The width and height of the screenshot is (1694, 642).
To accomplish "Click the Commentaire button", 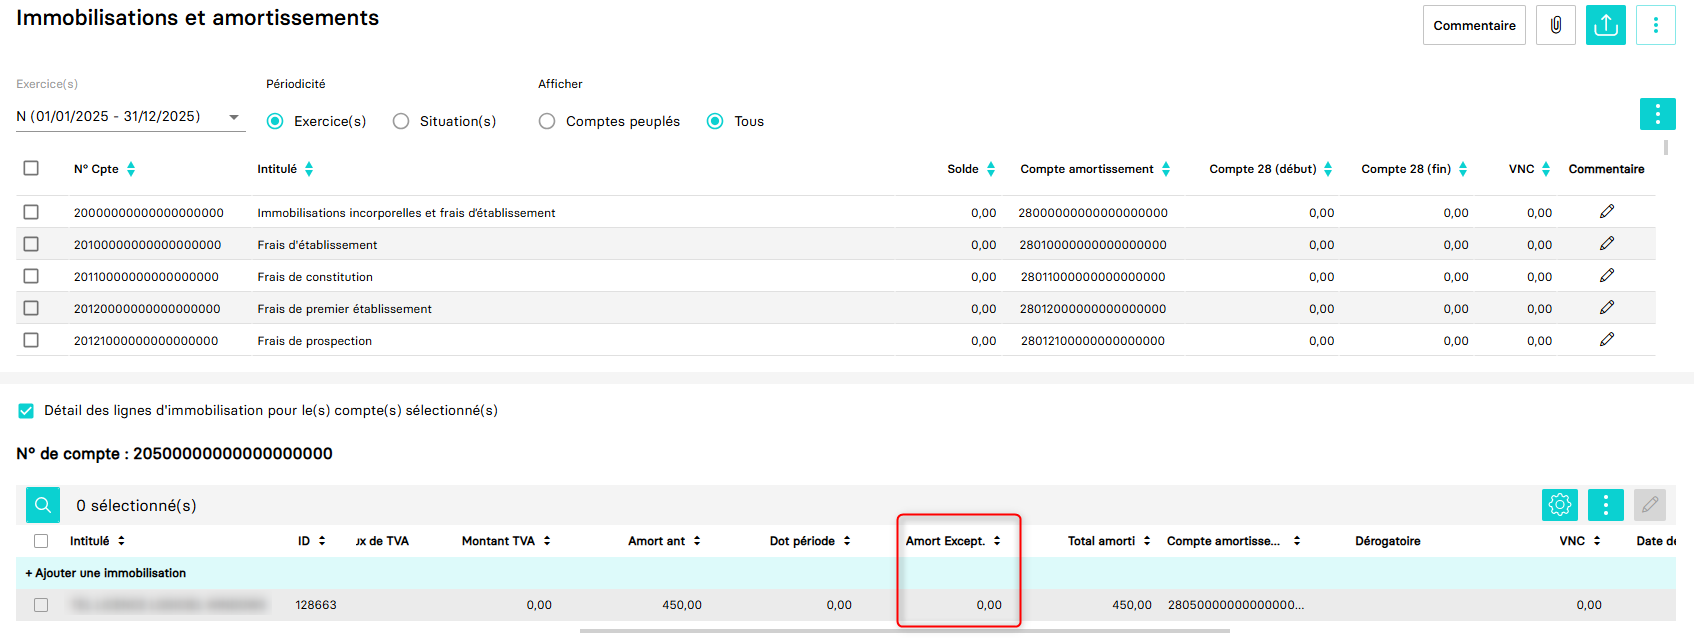I will click(x=1473, y=25).
